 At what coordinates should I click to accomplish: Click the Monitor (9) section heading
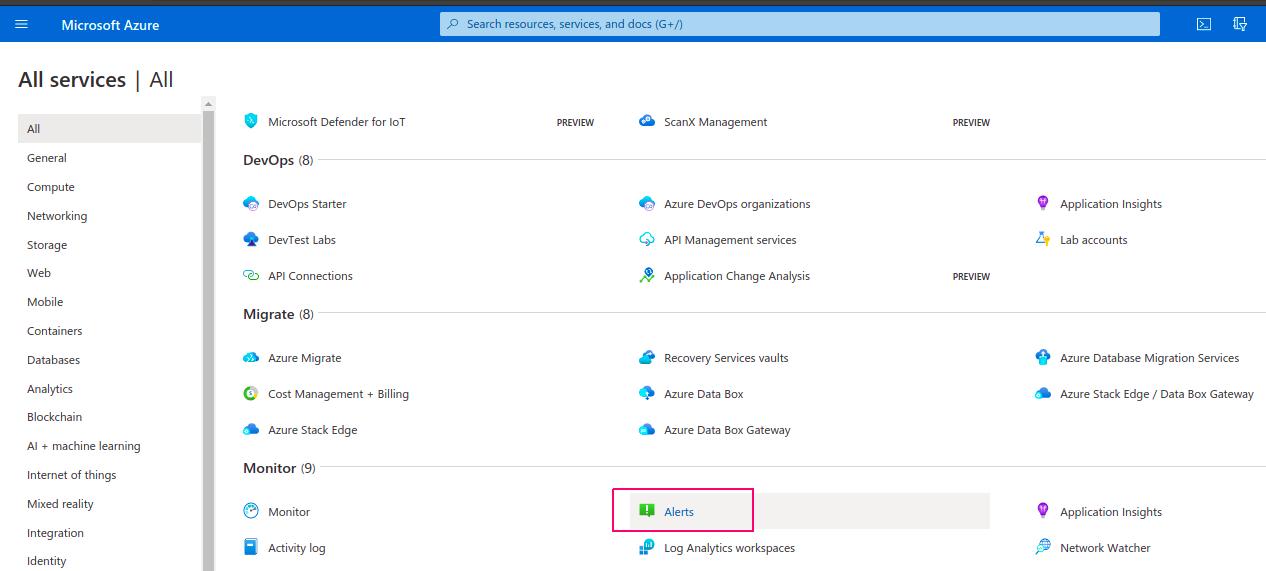point(279,468)
